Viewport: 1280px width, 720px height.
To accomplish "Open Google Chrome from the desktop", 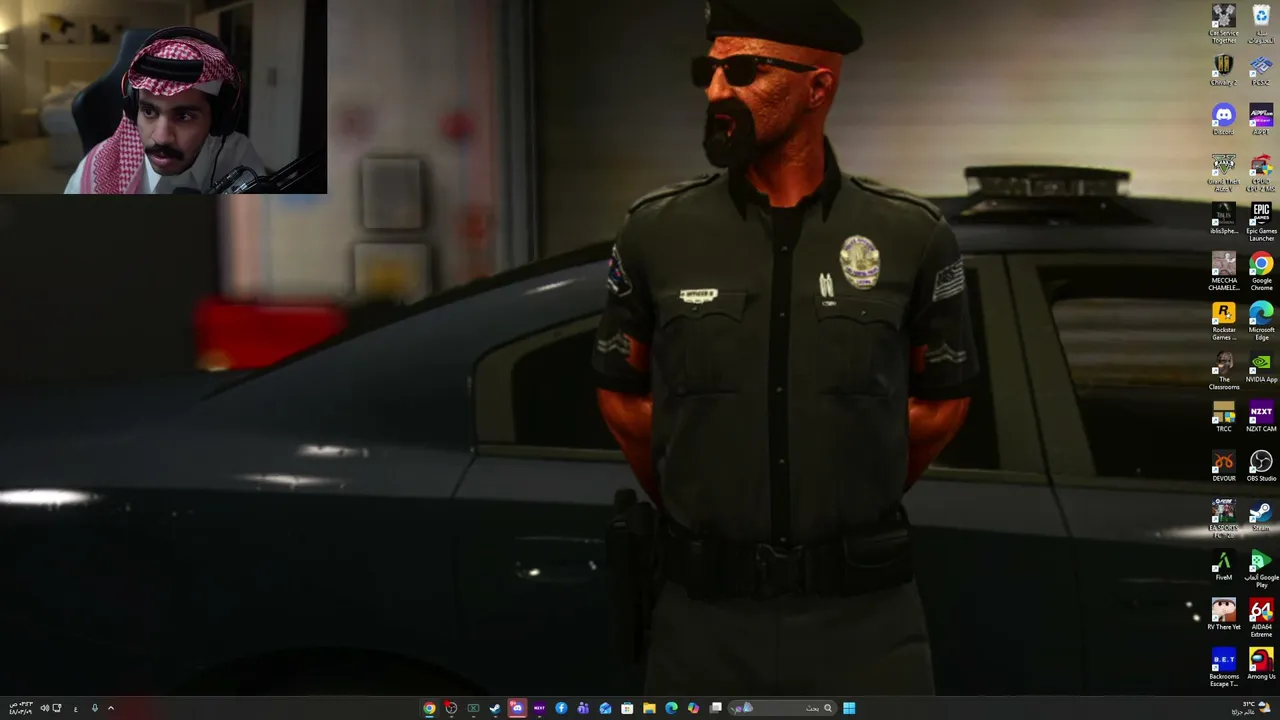I will coord(1261,272).
